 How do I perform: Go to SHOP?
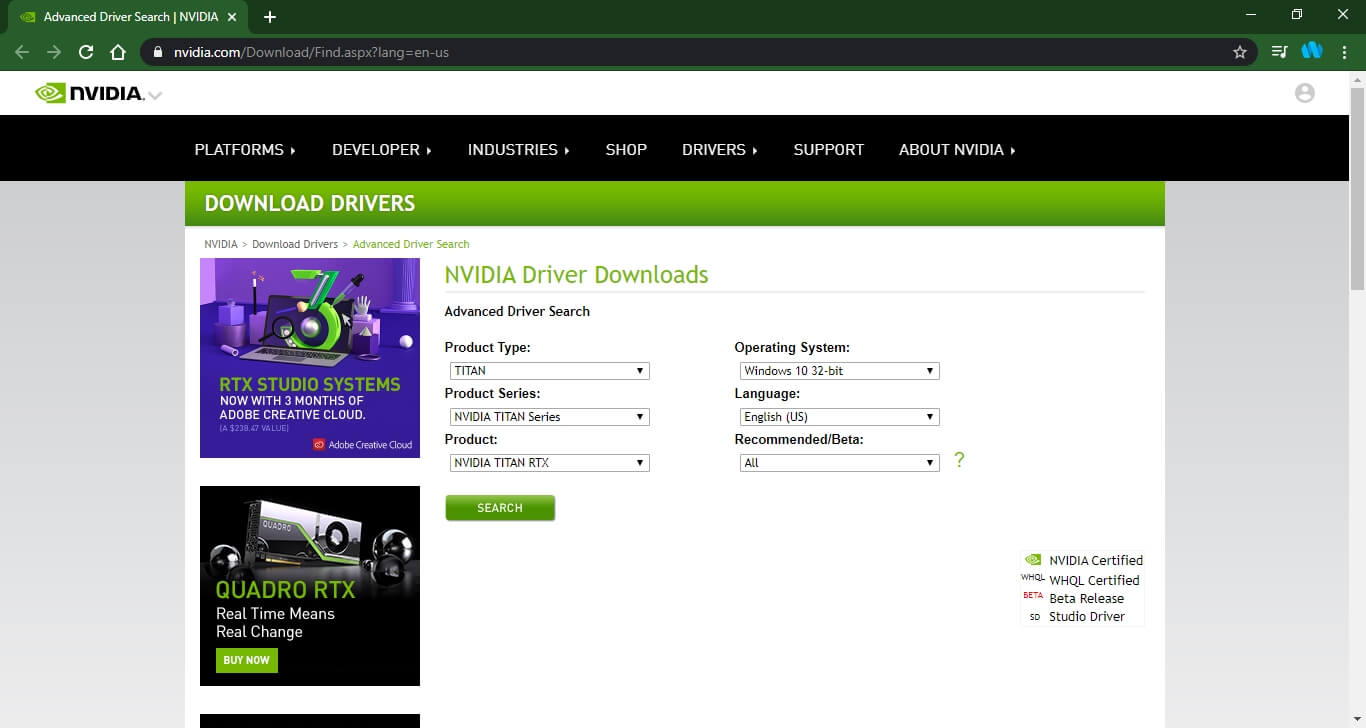[626, 150]
